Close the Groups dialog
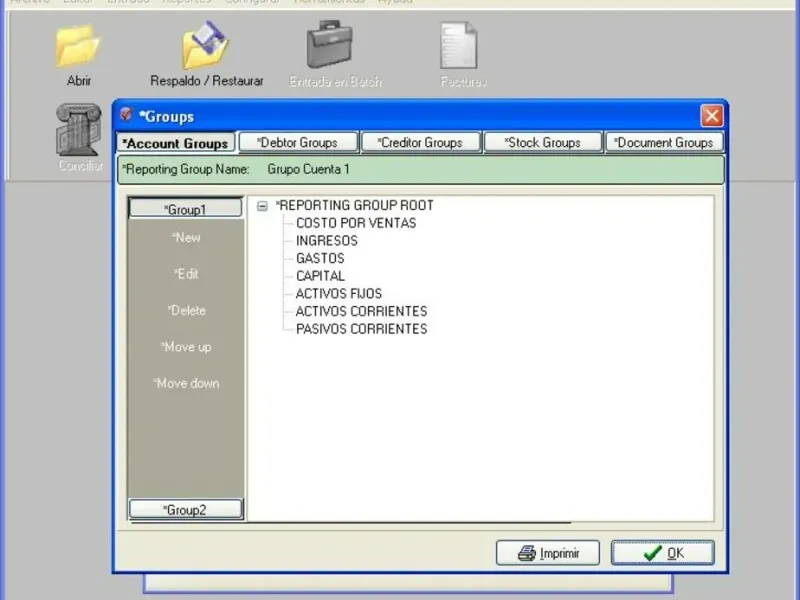Screen dimensions: 800x600 [x=712, y=116]
